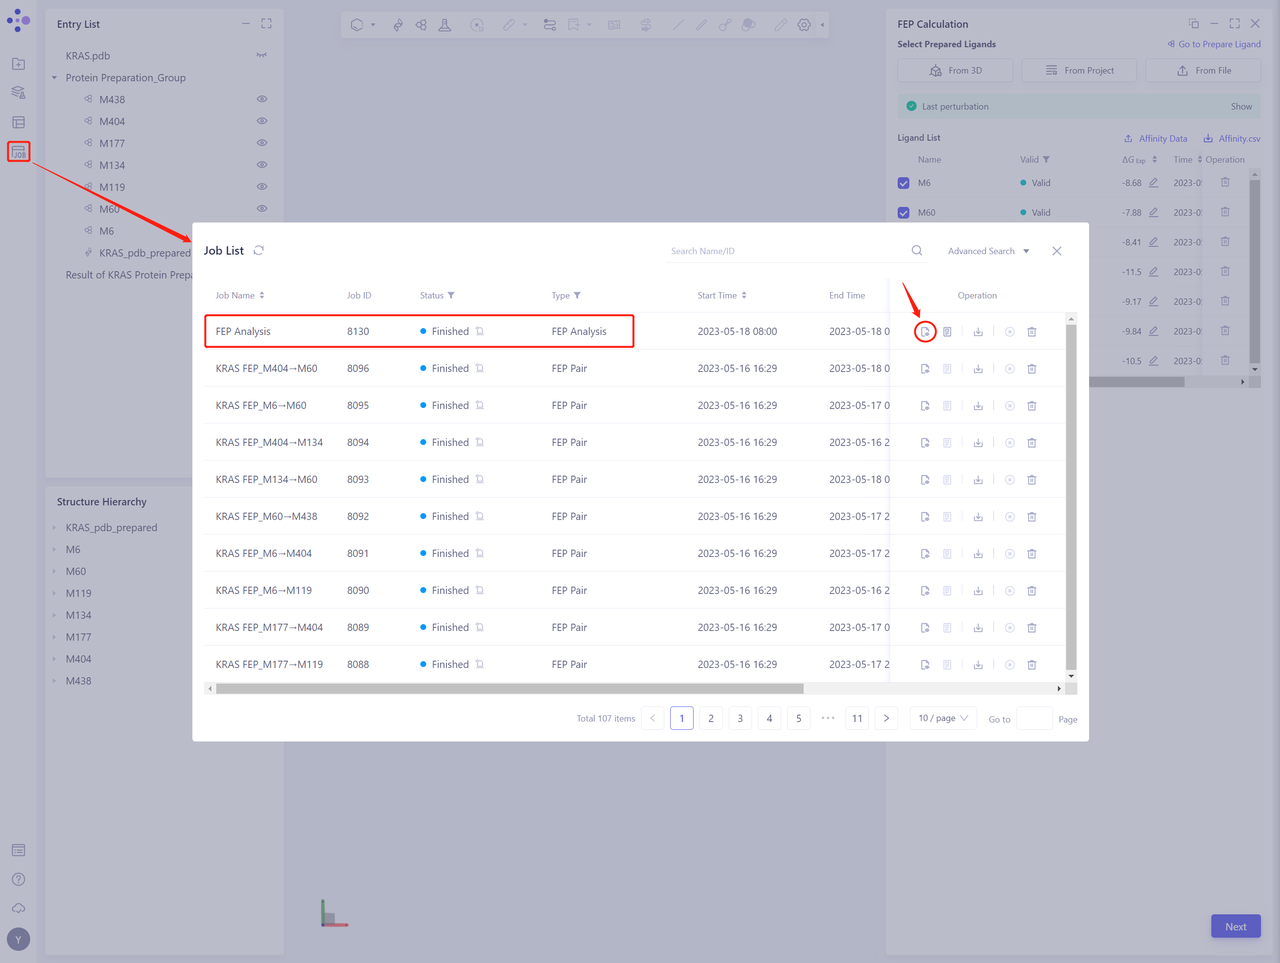Hide the M177 entry using its eye icon
The width and height of the screenshot is (1280, 963).
(261, 143)
